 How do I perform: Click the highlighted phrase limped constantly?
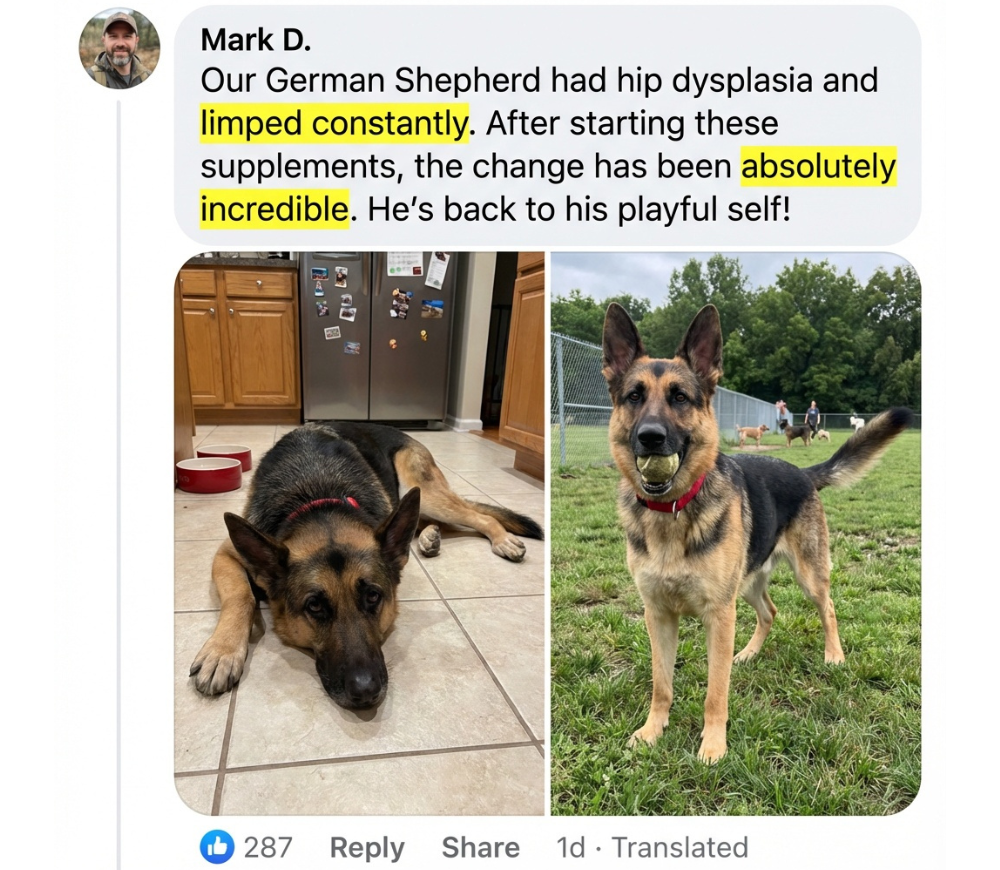click(x=334, y=123)
